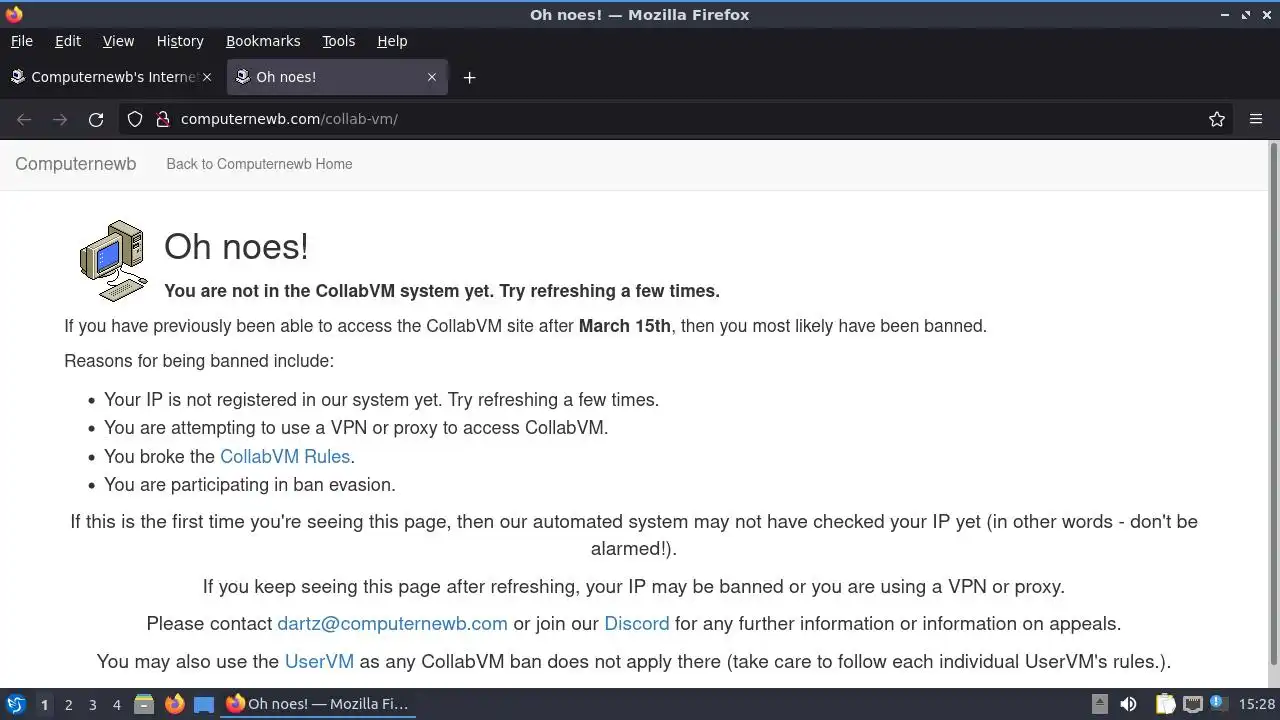Switch to virtual desktop 3
The image size is (1280, 720).
92,705
